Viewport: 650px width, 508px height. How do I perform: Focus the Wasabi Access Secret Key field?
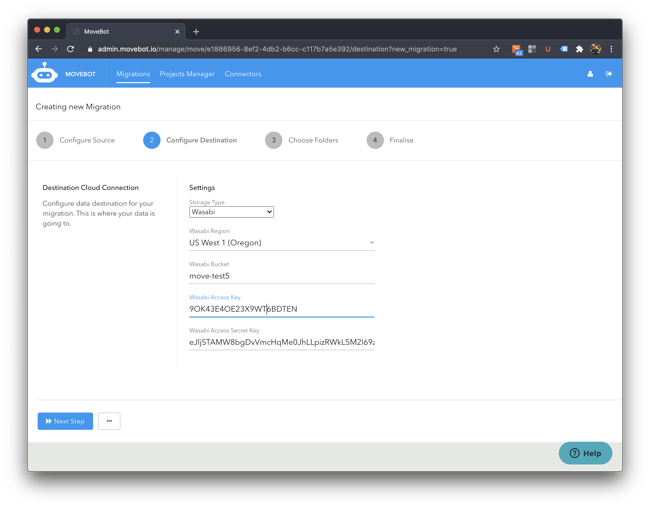pos(281,342)
